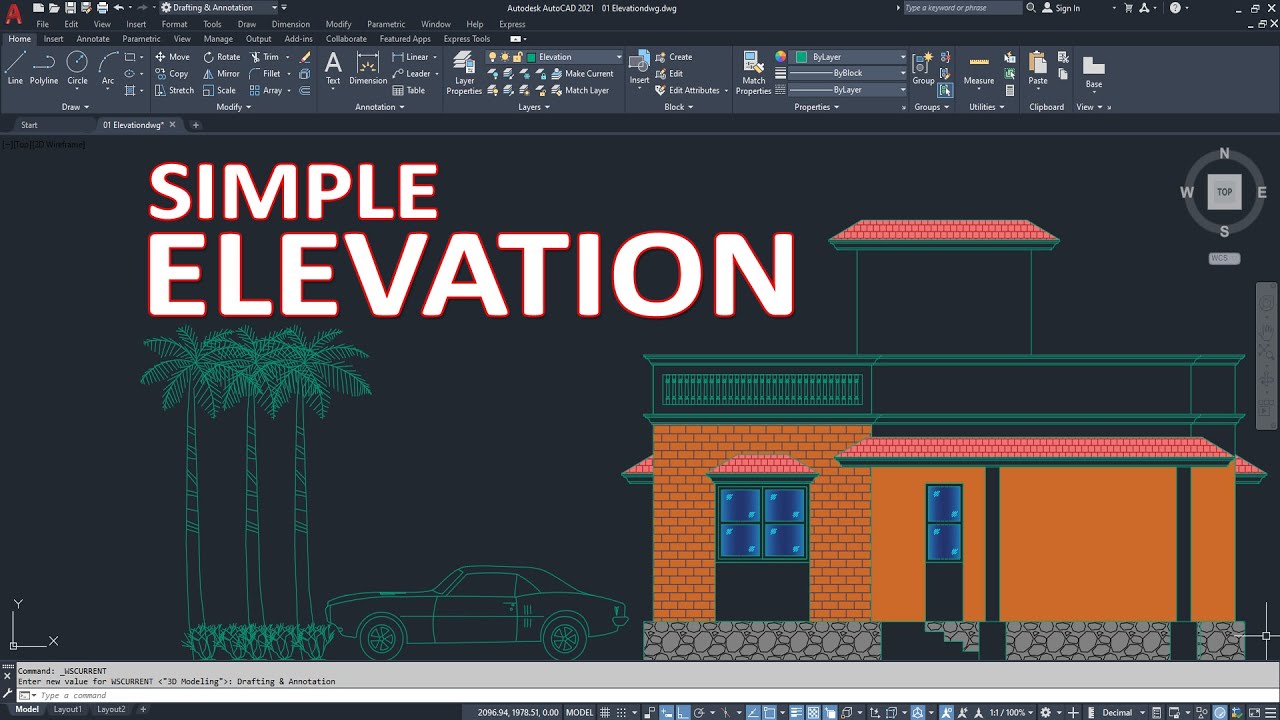This screenshot has width=1280, height=720.
Task: Open the ByBlock lineweight dropdown
Action: coord(849,73)
